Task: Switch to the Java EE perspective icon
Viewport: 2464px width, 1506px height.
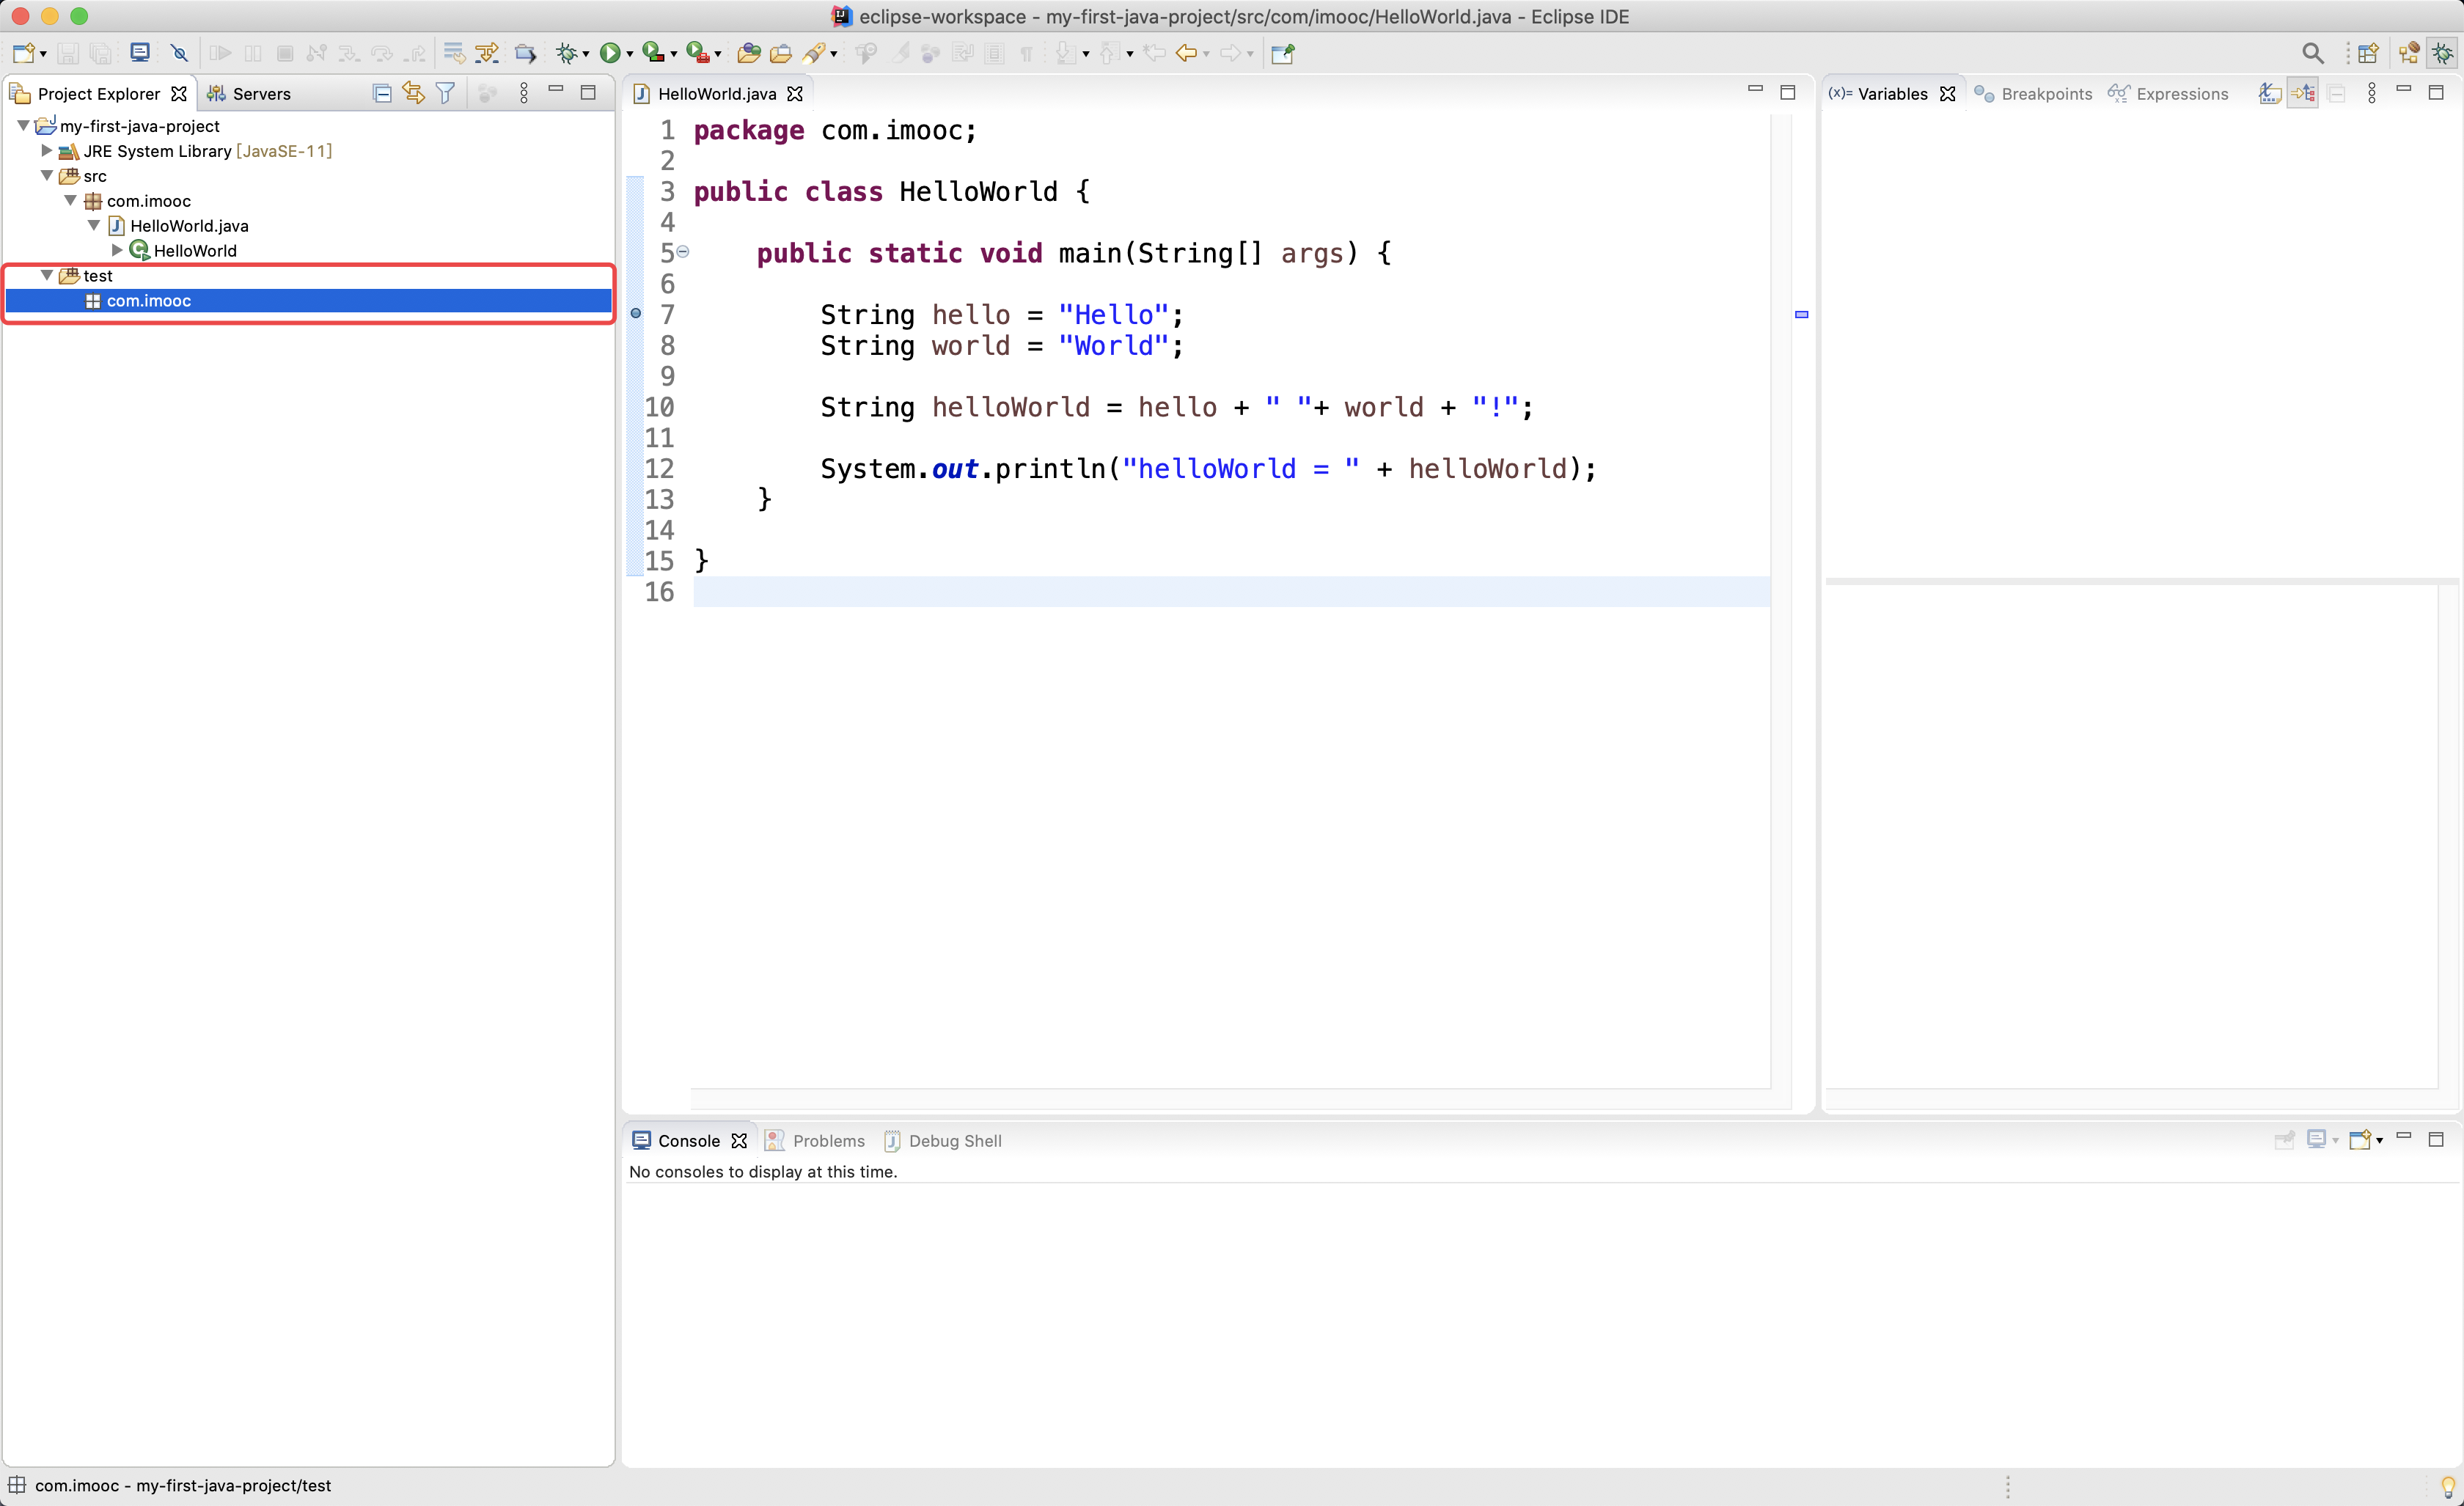Action: (2409, 54)
